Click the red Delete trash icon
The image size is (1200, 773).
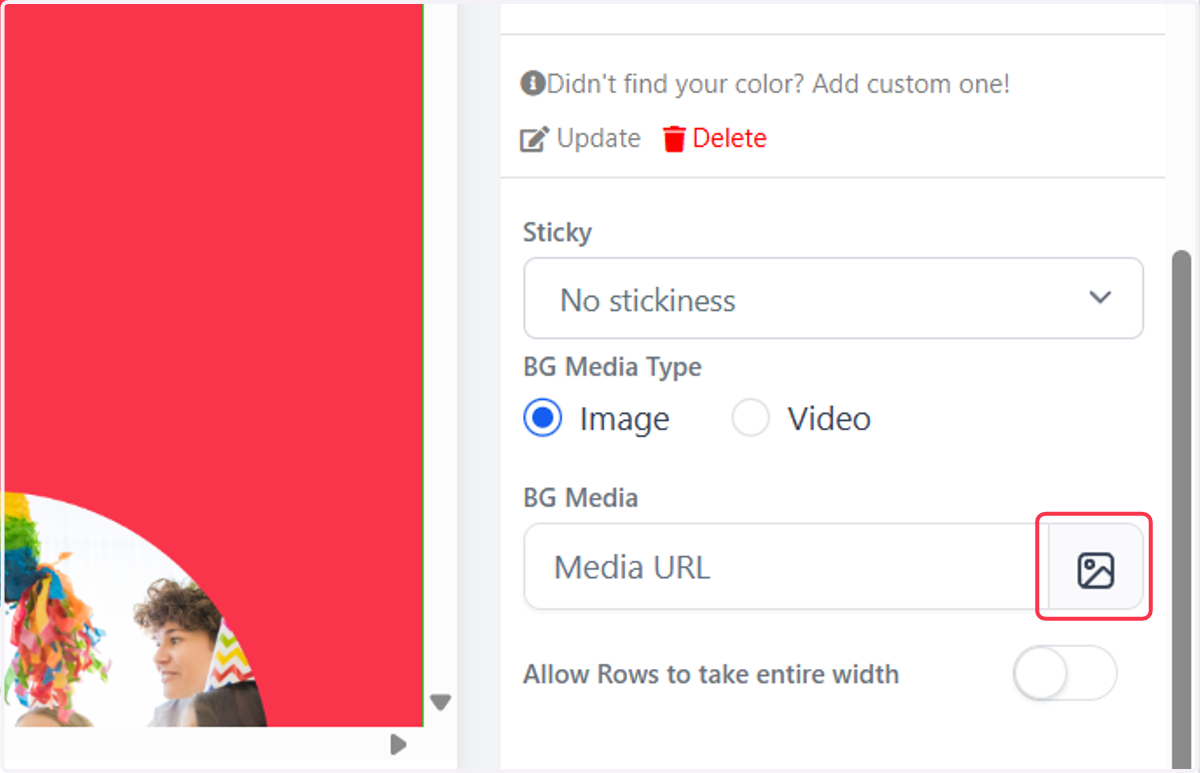tap(675, 139)
